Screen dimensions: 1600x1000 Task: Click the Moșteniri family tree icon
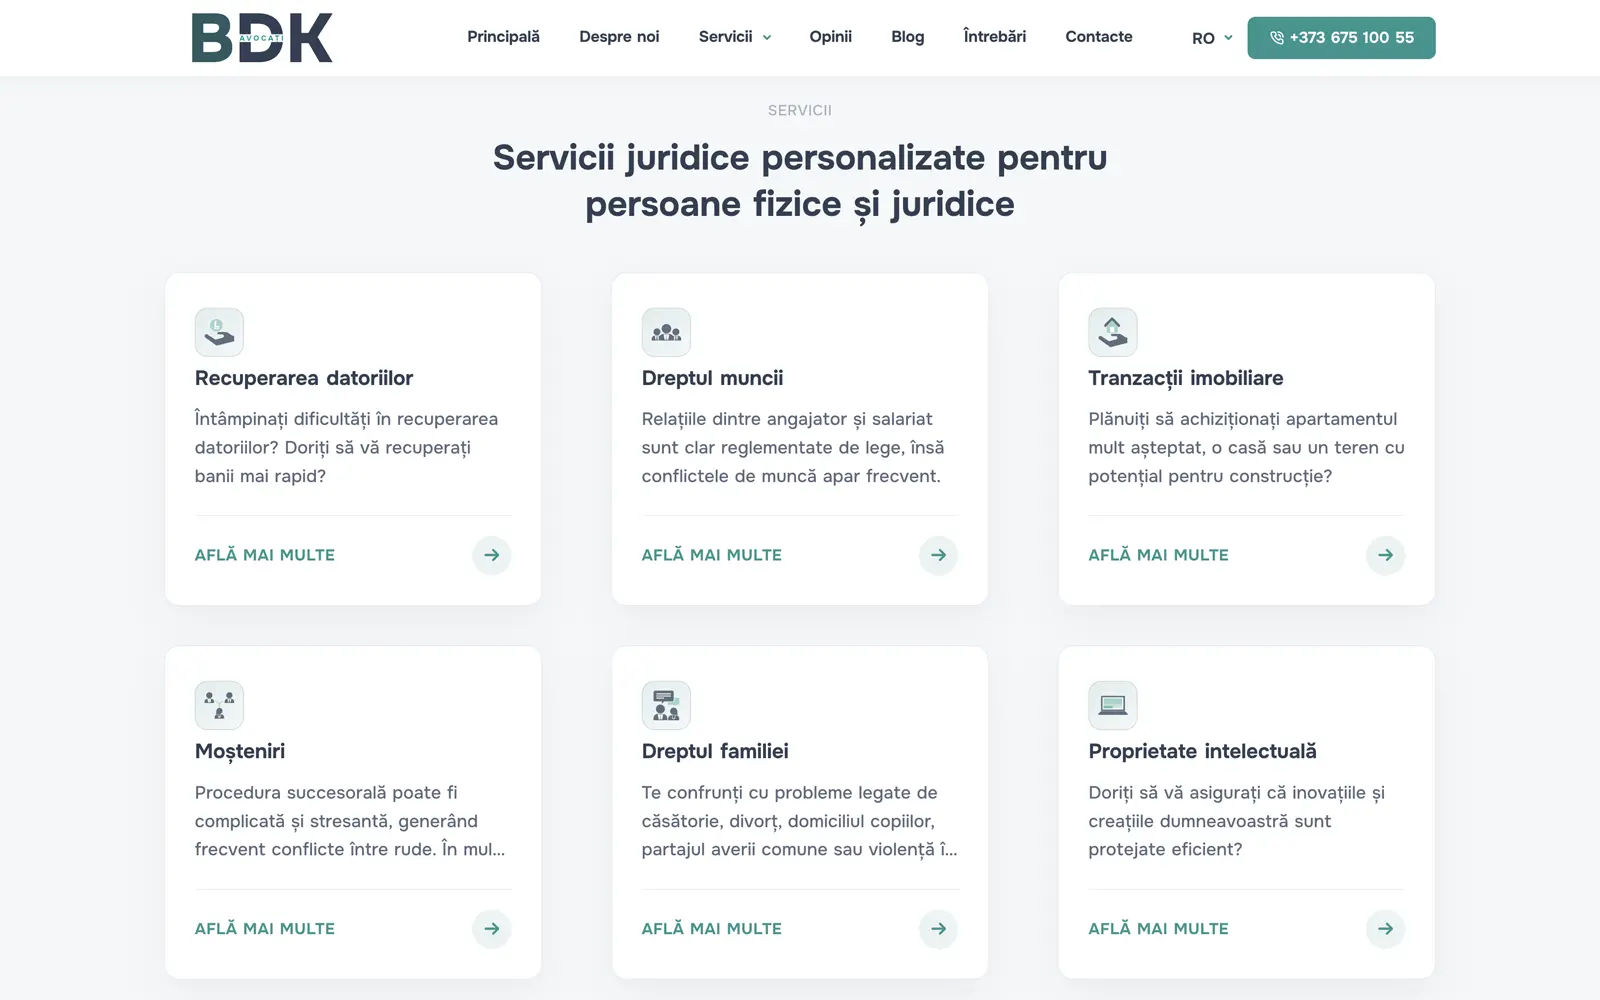click(x=219, y=705)
